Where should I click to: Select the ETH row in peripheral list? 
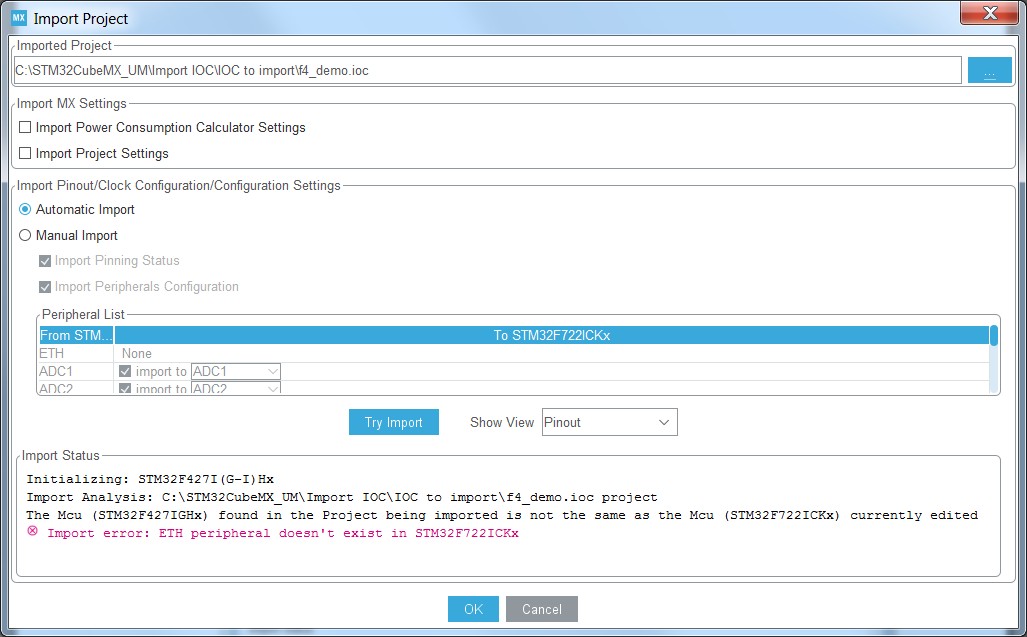(514, 354)
